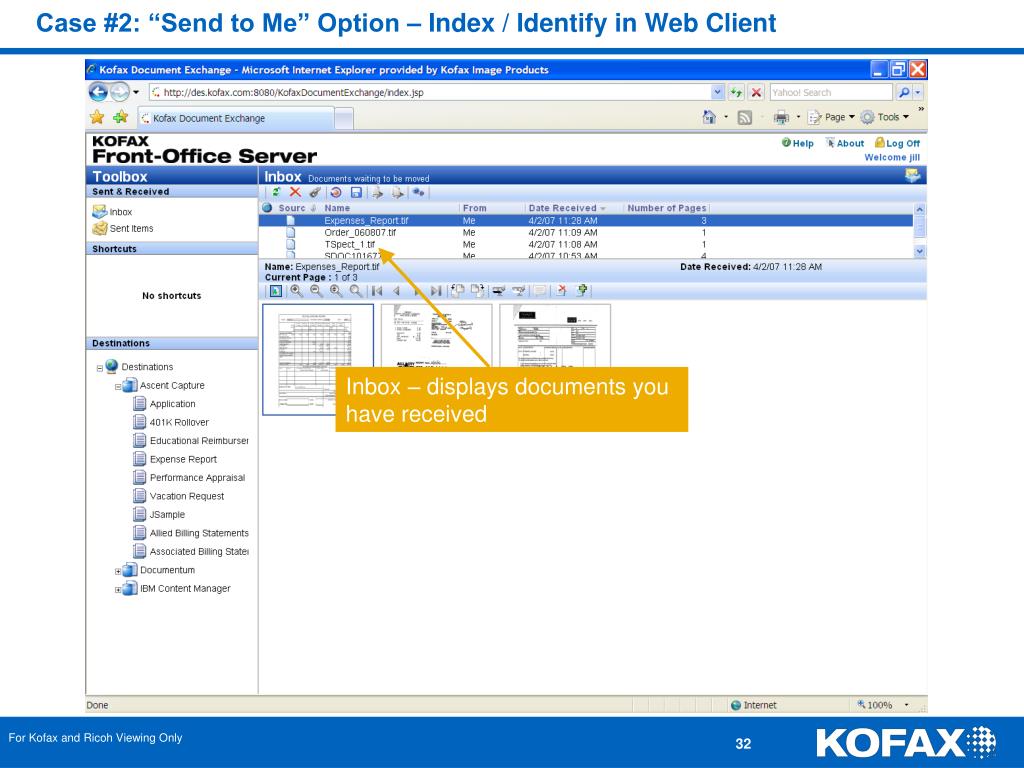Click the browser Home icon
The width and height of the screenshot is (1024, 768).
point(709,117)
